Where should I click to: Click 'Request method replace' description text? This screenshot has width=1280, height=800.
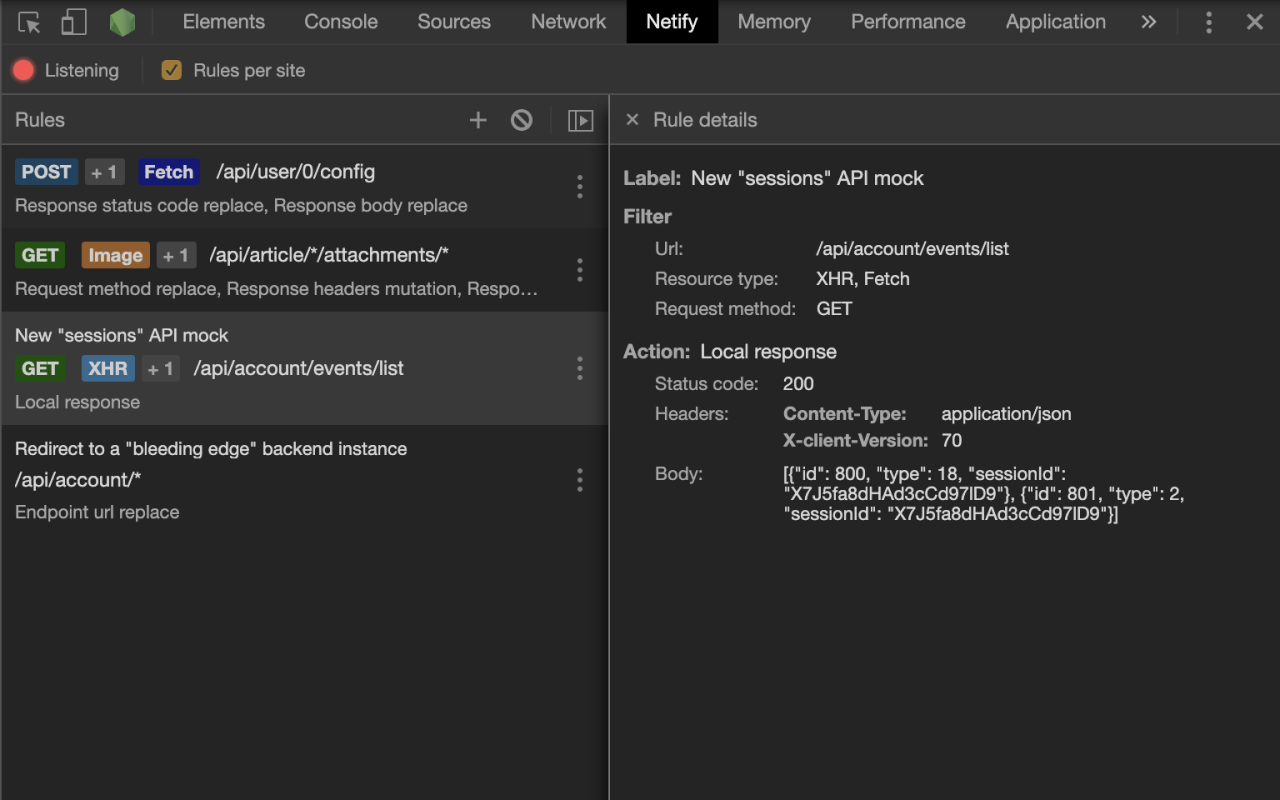(x=116, y=289)
